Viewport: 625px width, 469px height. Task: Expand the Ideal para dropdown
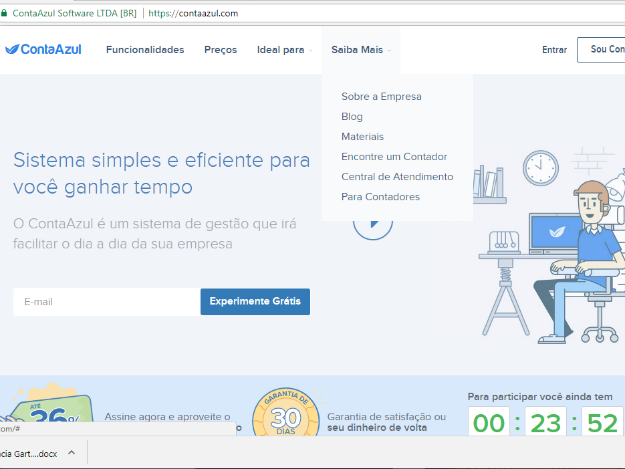pos(284,49)
